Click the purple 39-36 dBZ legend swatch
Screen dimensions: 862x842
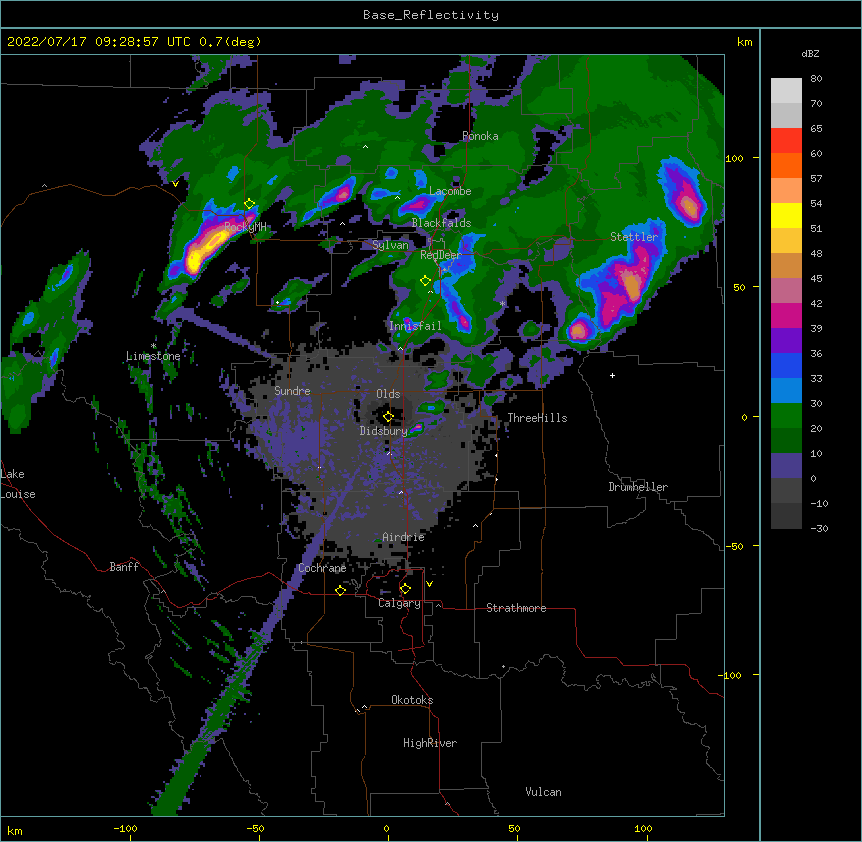click(x=786, y=341)
